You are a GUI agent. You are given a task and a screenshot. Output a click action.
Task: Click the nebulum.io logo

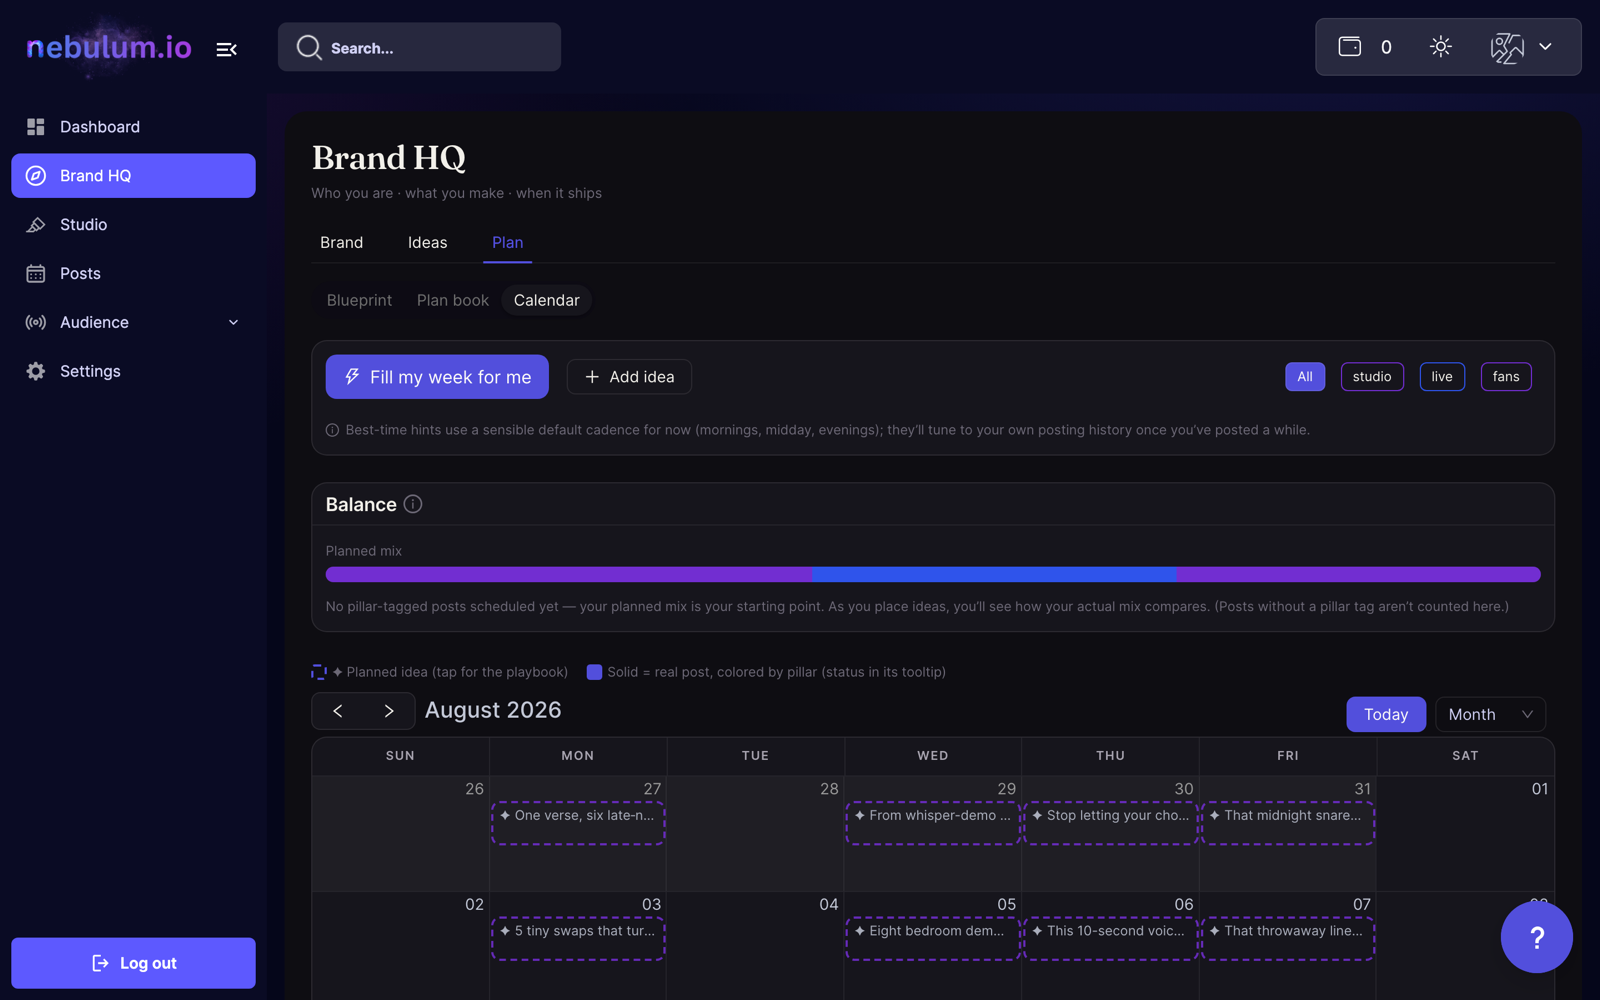tap(108, 47)
